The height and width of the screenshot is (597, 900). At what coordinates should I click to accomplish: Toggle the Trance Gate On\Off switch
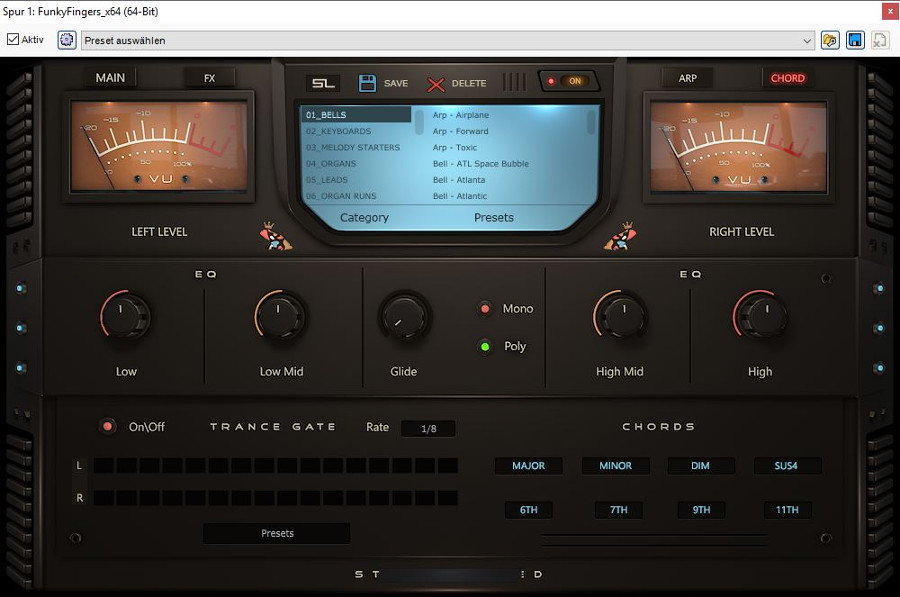pos(107,427)
